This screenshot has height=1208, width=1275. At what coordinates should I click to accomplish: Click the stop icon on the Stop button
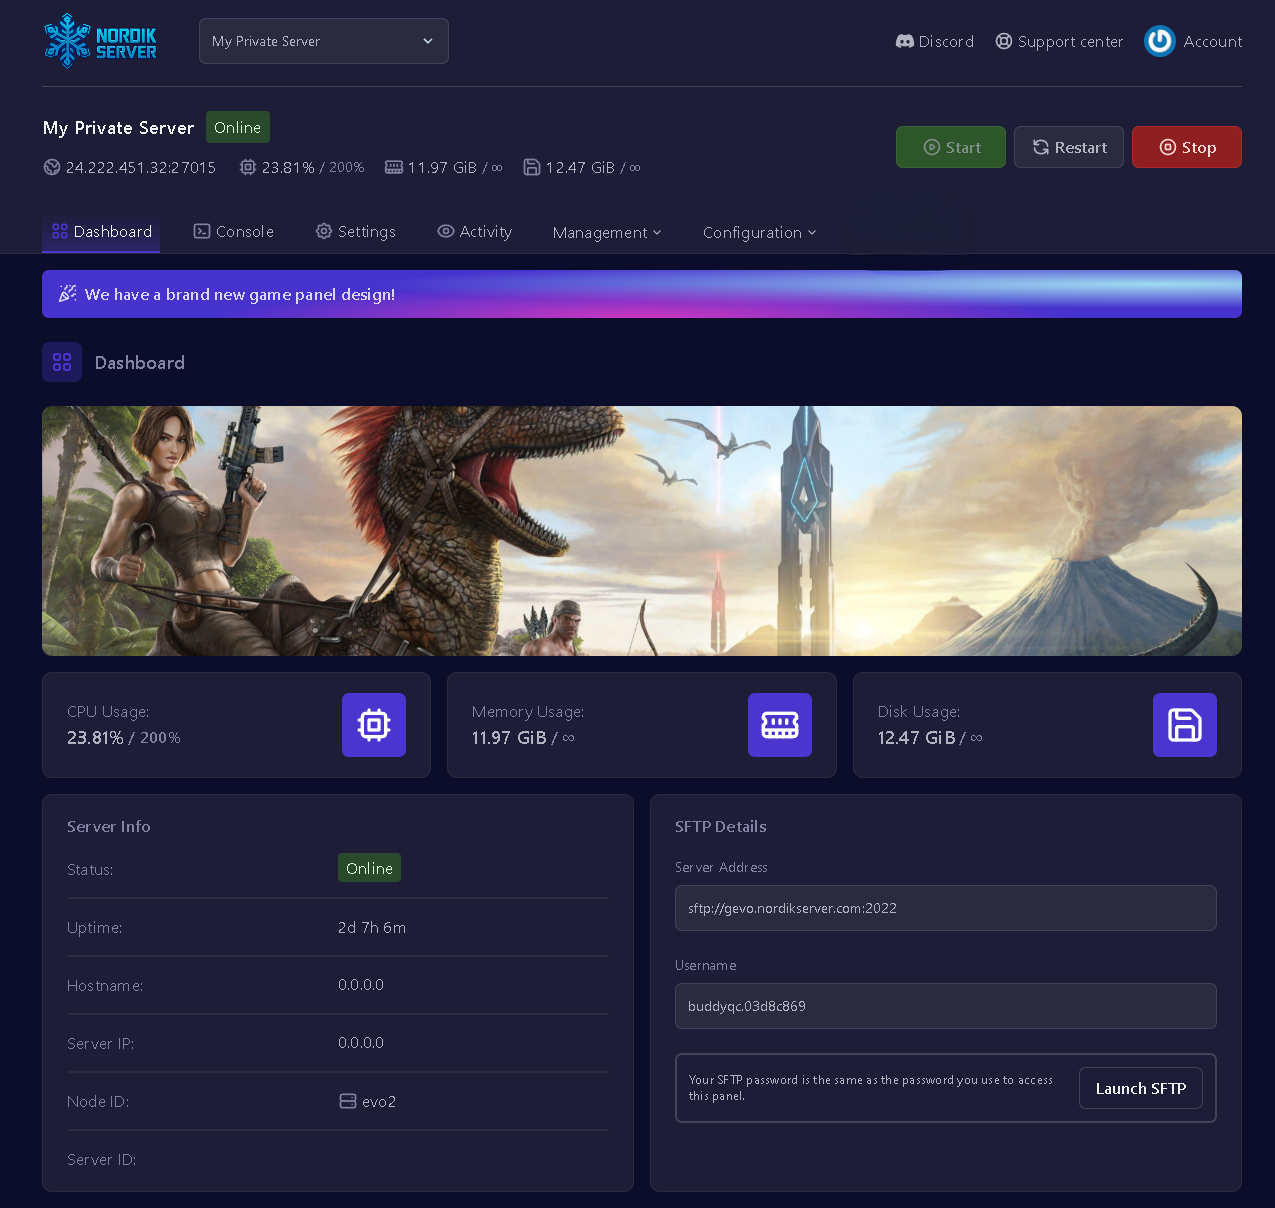[1168, 147]
